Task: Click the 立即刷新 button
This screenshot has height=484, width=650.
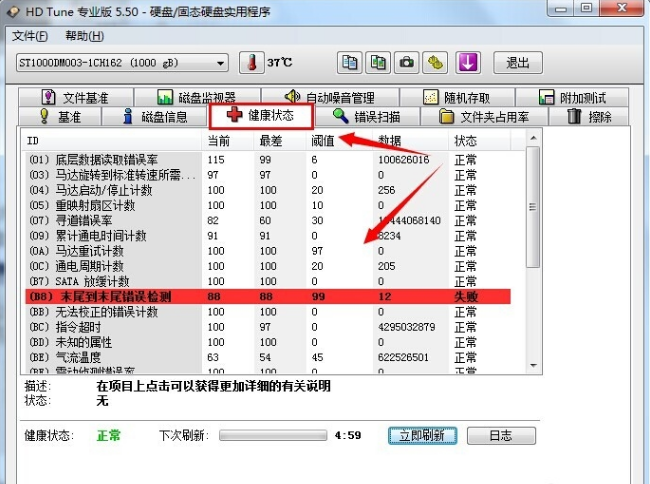Action: [422, 436]
